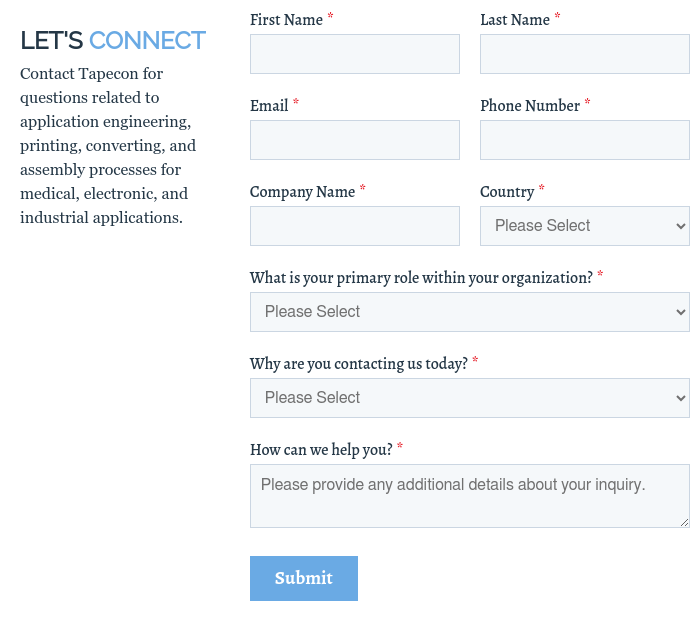Image resolution: width=700 pixels, height=629 pixels.
Task: Focus the Company Name text box
Action: click(354, 226)
